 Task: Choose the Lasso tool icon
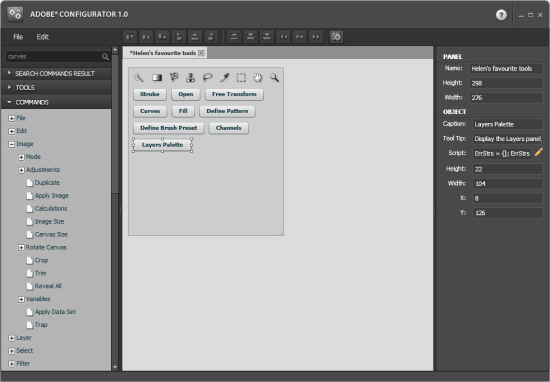click(x=208, y=78)
